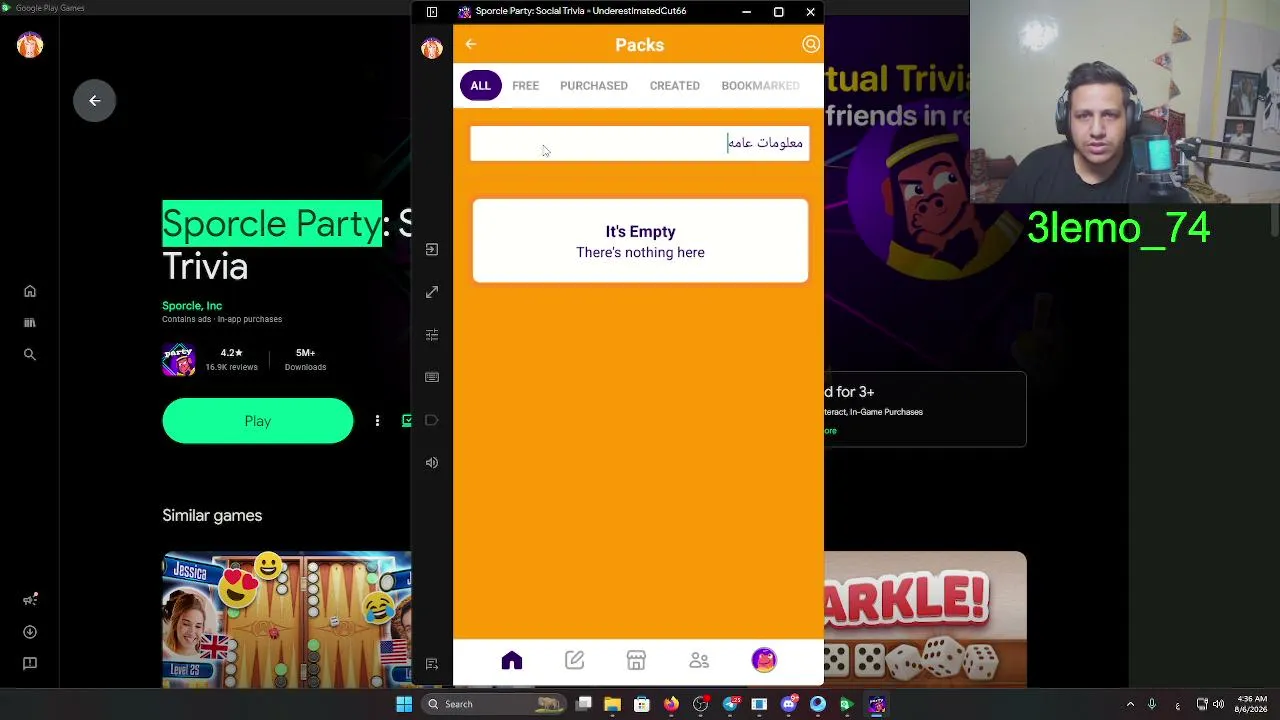Open the Sporcle, Inc developer link
This screenshot has width=1280, height=720.
click(x=192, y=306)
